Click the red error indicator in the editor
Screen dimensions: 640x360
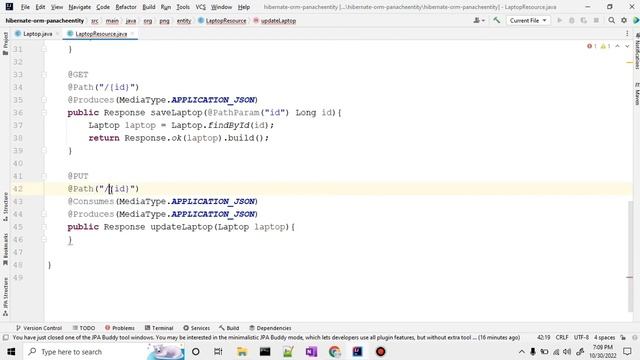click(x=592, y=46)
